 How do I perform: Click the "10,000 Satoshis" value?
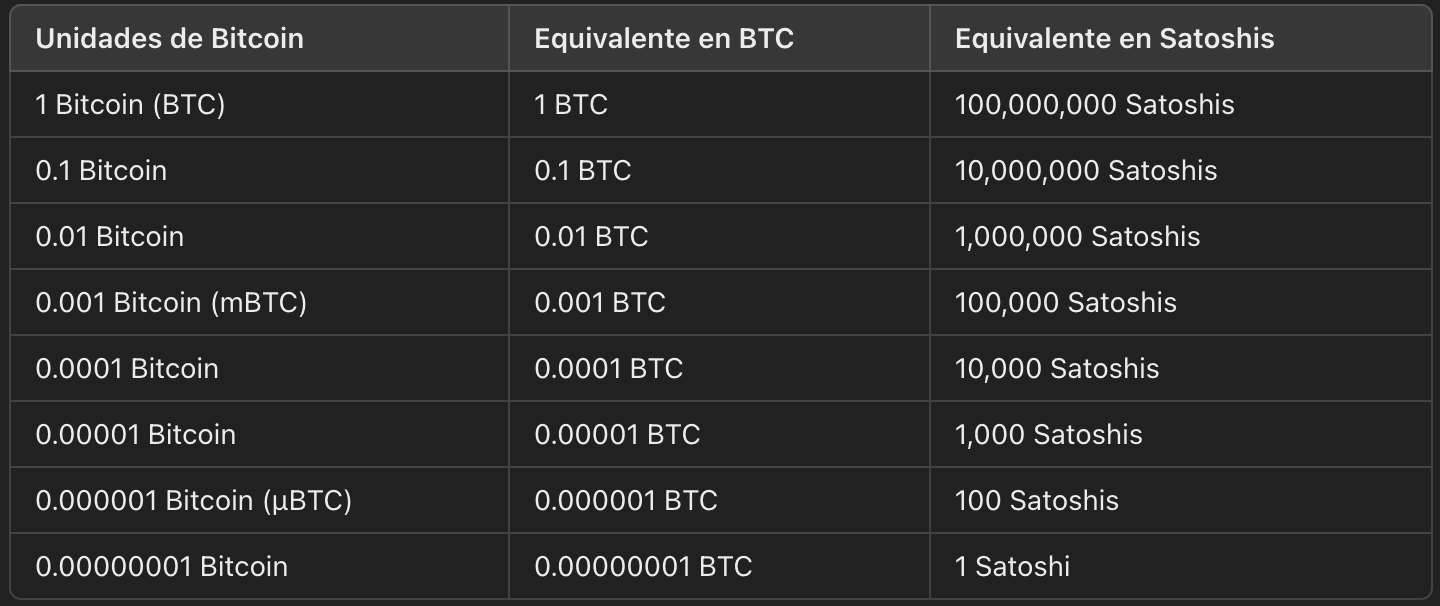[x=1057, y=369]
